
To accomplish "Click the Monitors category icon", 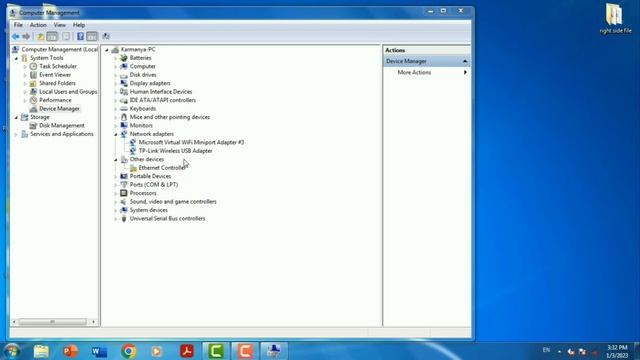I will pos(124,125).
